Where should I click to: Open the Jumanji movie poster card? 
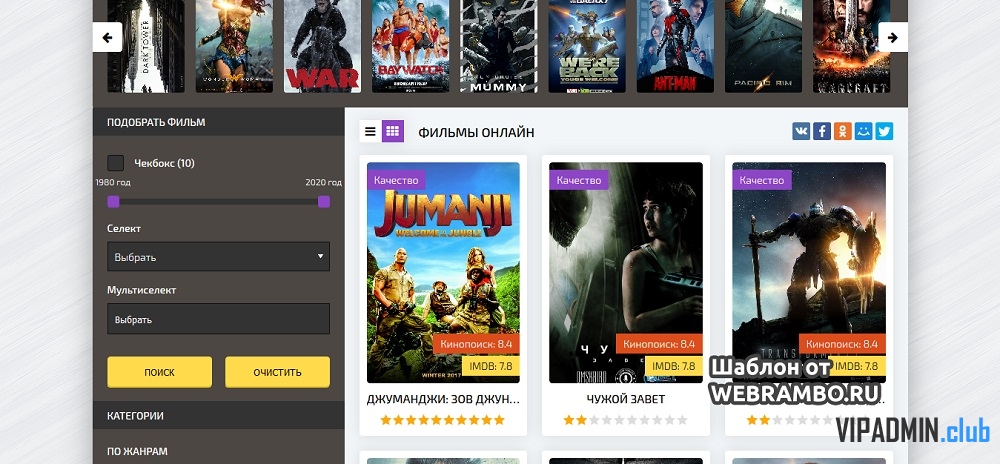click(x=443, y=273)
